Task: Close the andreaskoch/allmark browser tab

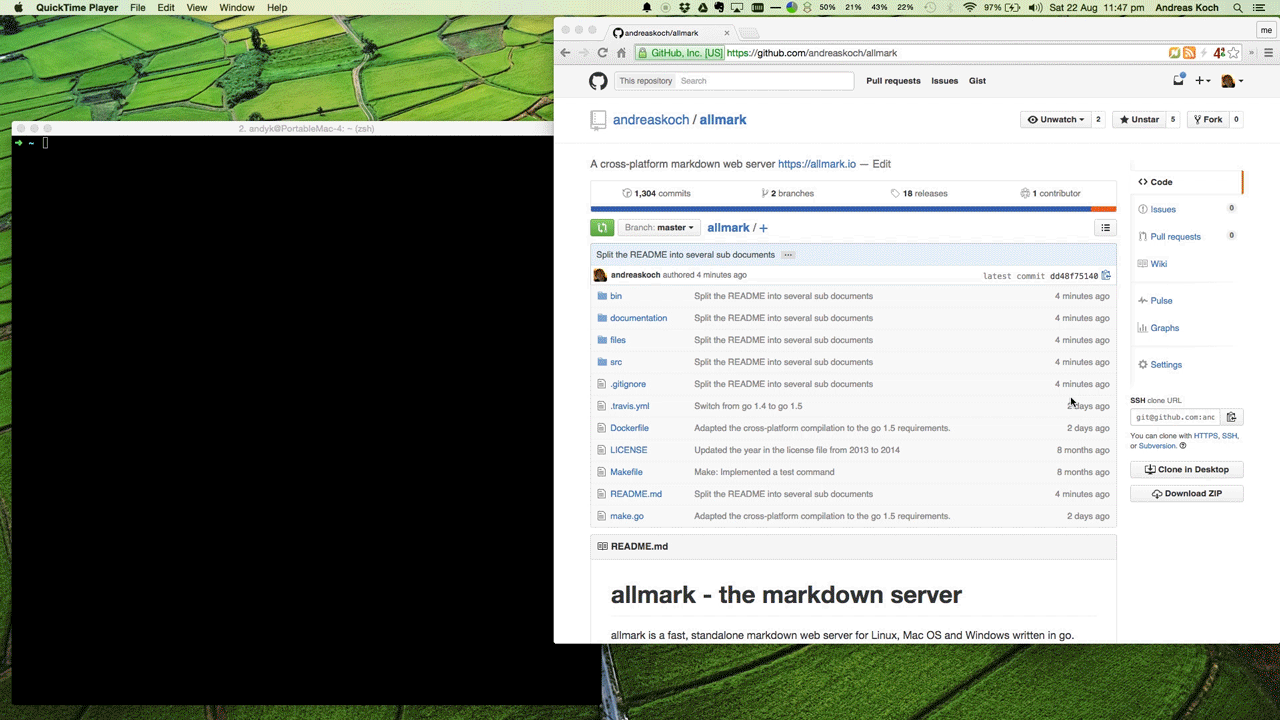Action: [x=727, y=33]
